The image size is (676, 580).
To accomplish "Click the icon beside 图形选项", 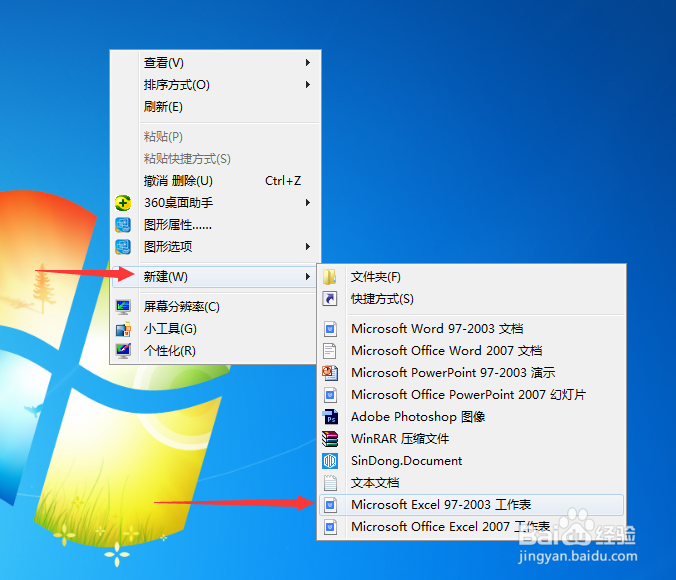I will coord(123,247).
